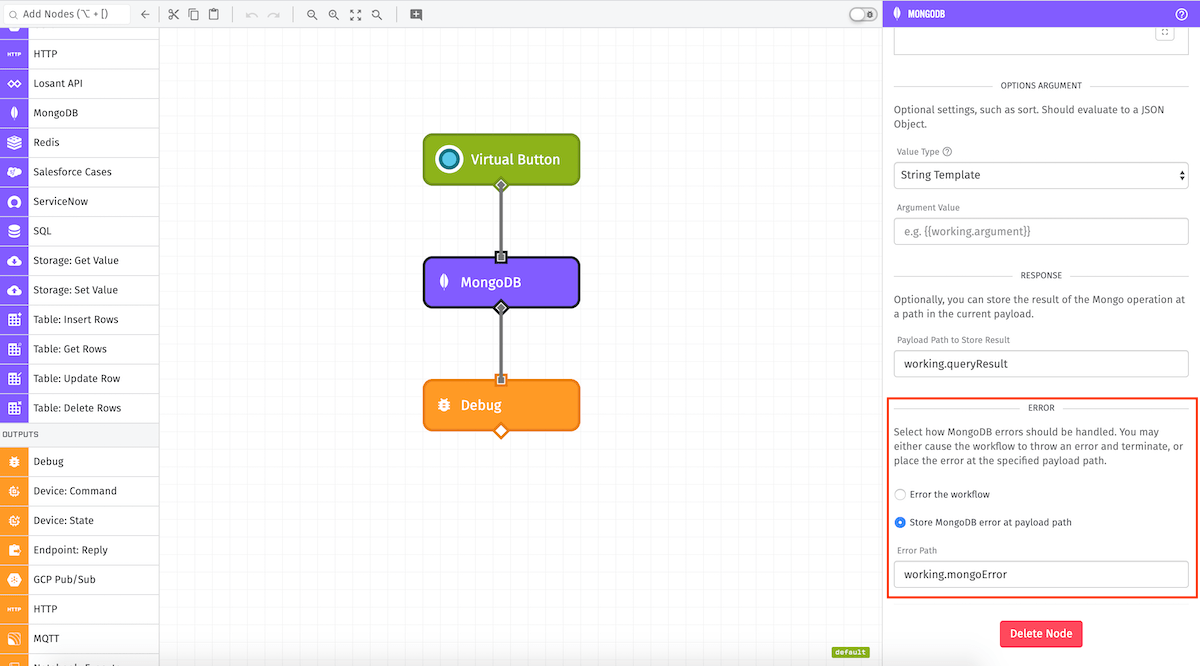This screenshot has height=666, width=1200.
Task: Select the Table: Insert Rows node
Action: pos(80,319)
